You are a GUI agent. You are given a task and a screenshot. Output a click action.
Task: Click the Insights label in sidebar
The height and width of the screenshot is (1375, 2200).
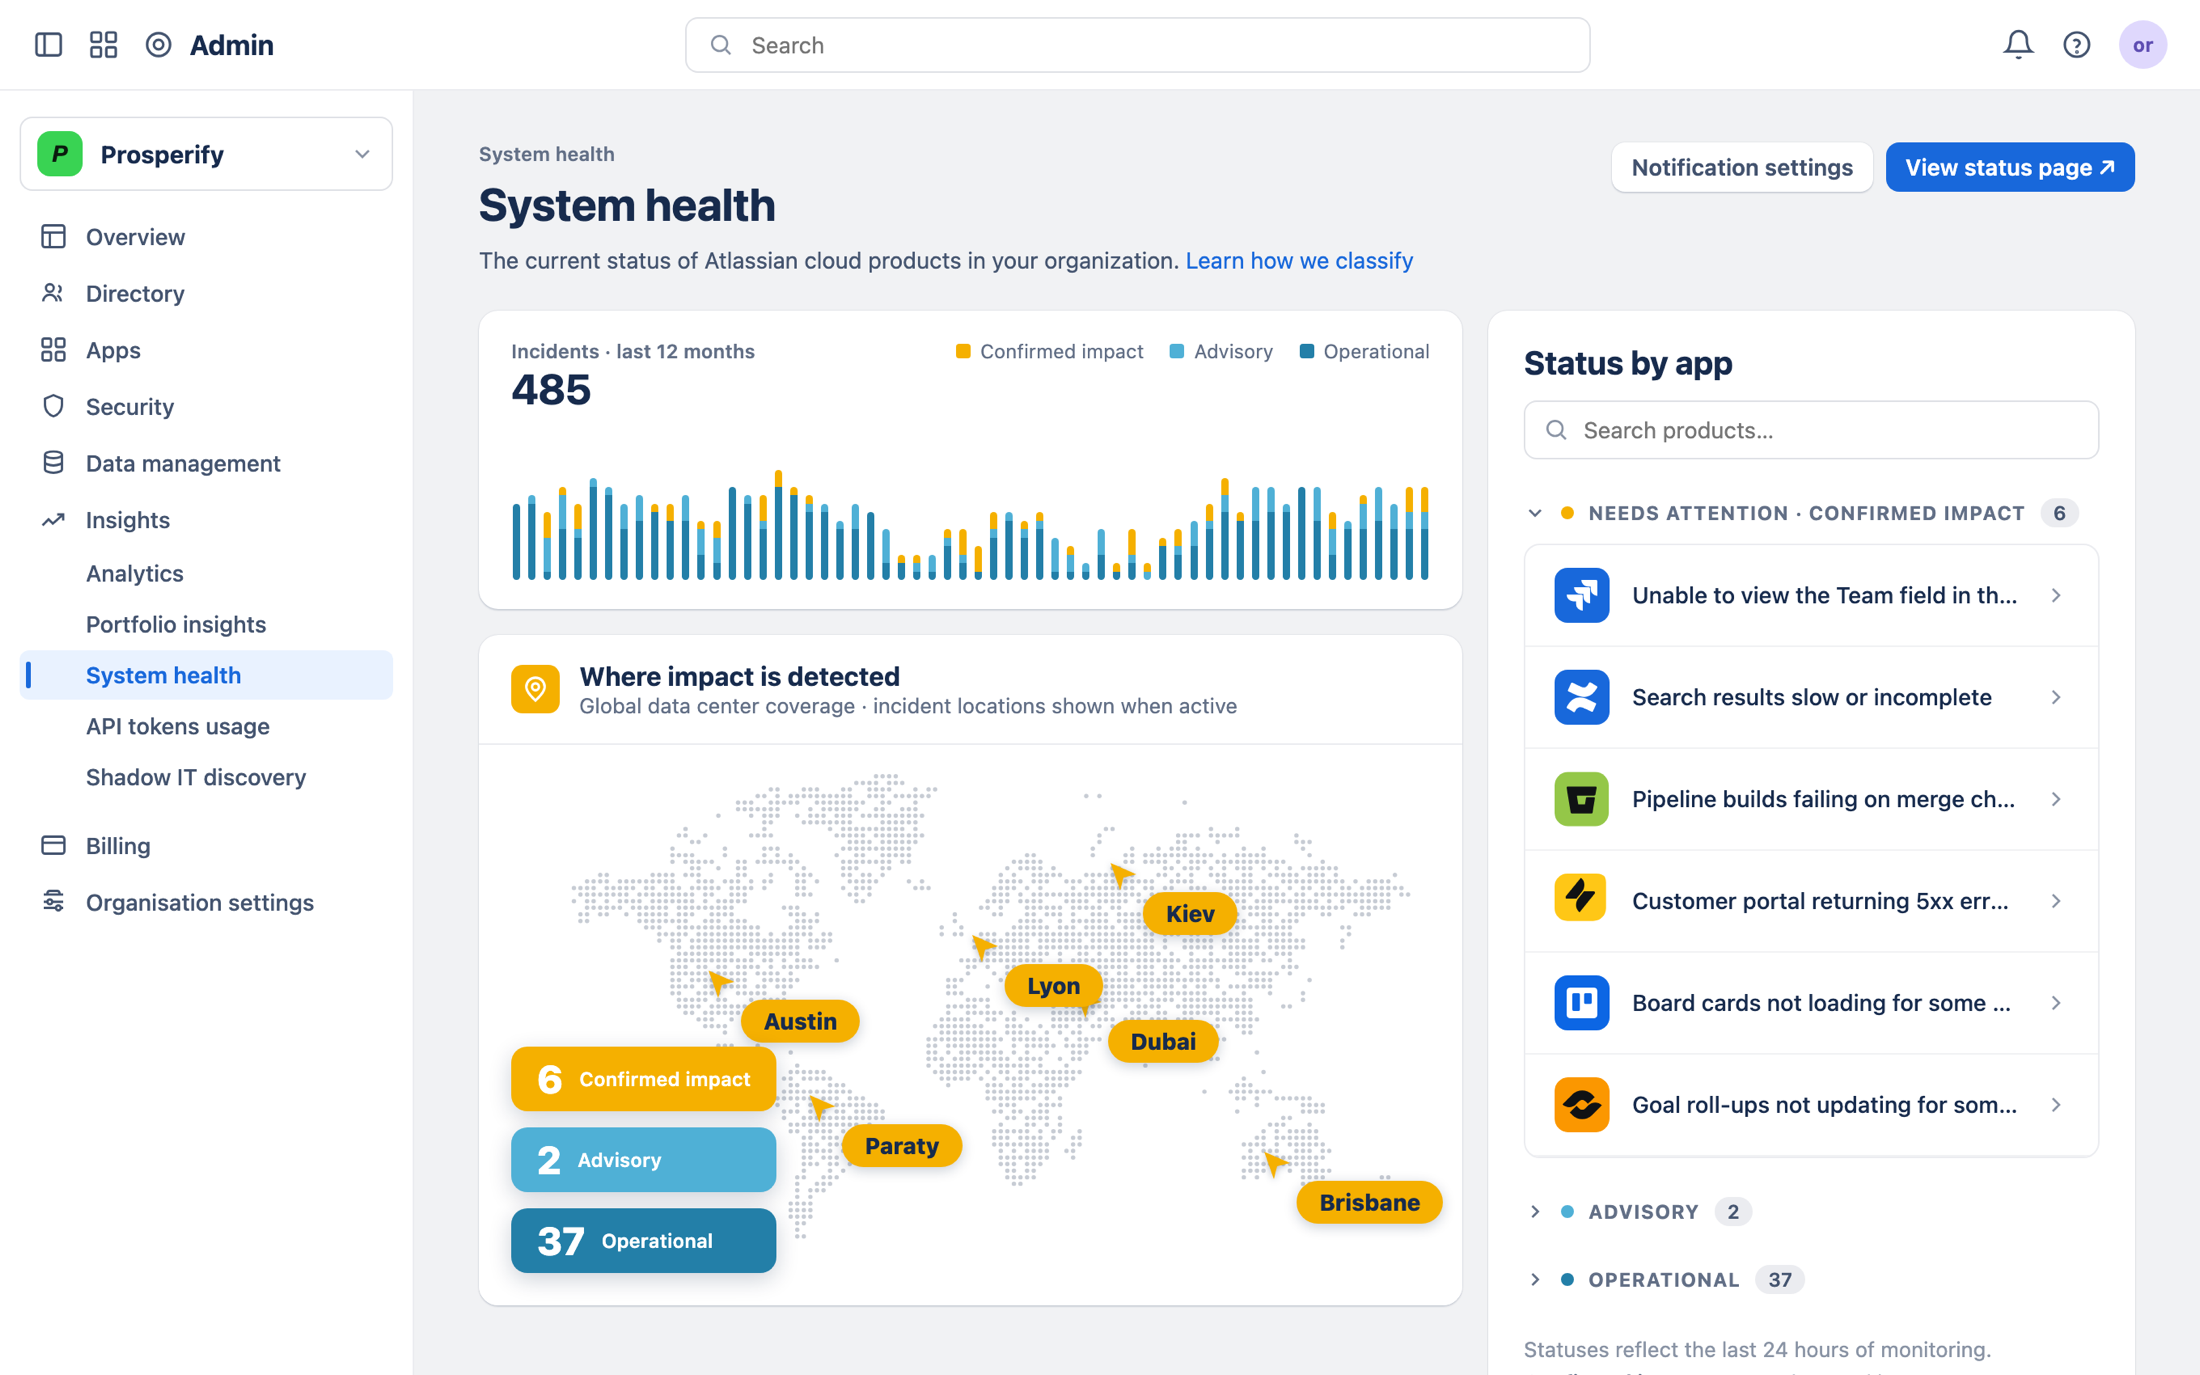pos(128,520)
